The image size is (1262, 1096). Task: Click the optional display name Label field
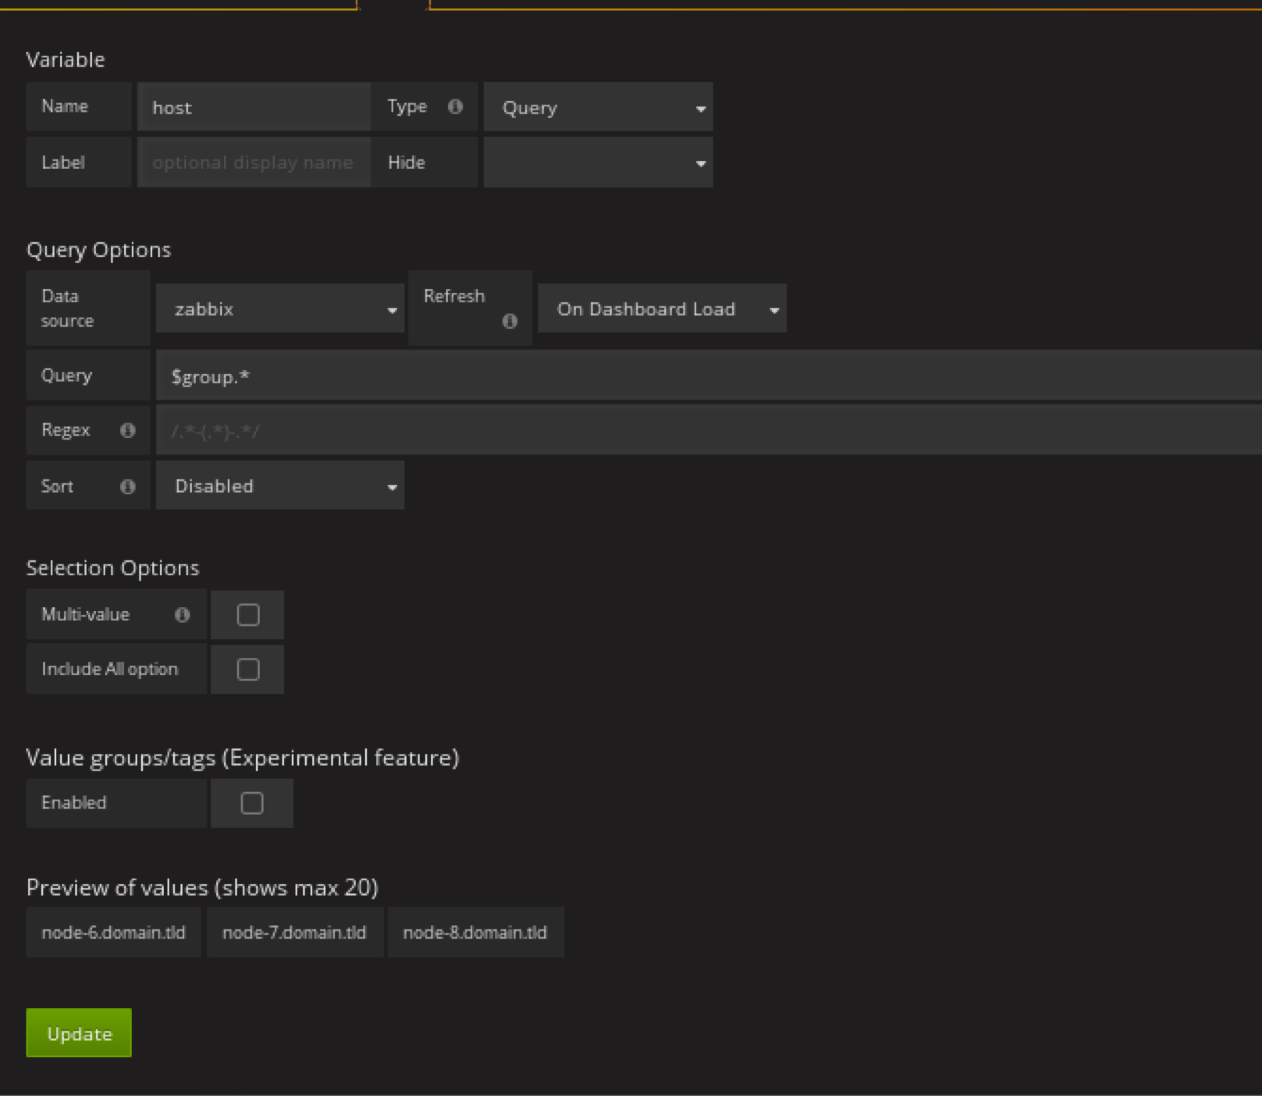[253, 163]
